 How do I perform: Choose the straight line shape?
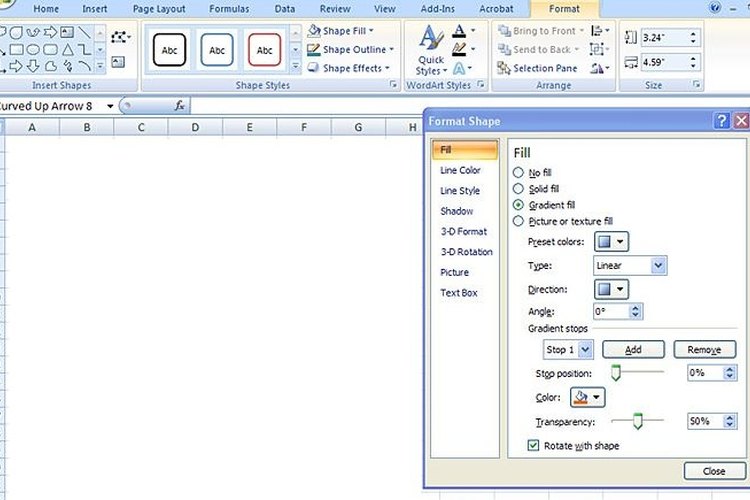(84, 33)
